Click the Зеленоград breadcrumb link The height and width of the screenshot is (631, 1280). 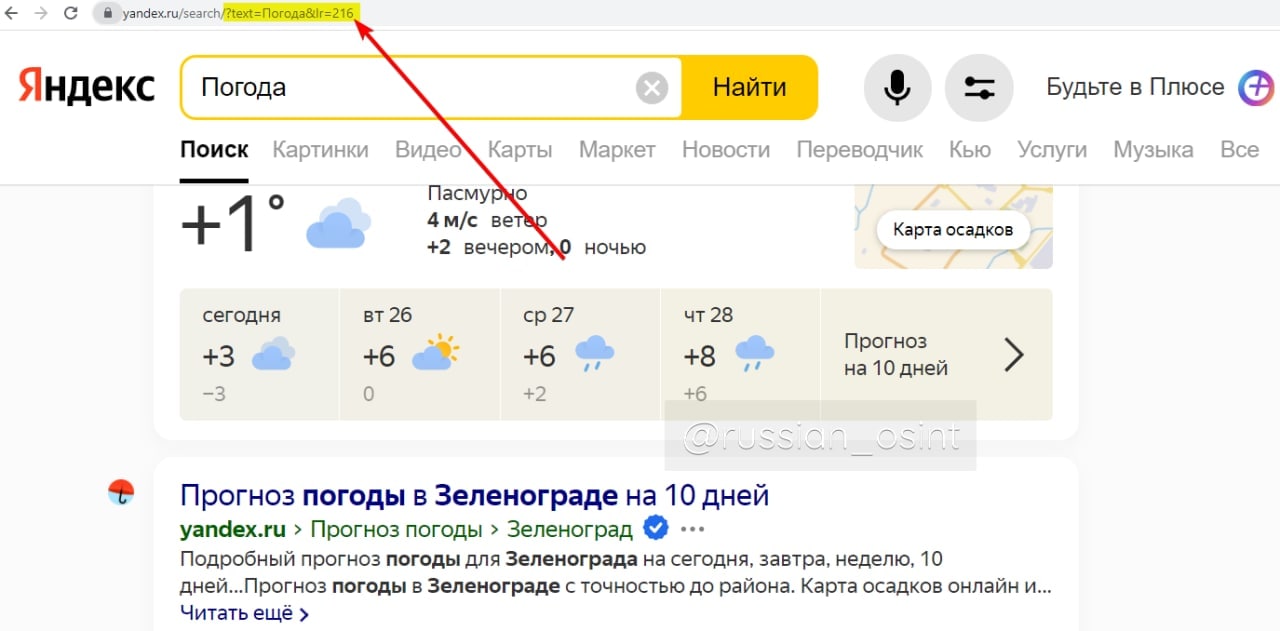570,529
